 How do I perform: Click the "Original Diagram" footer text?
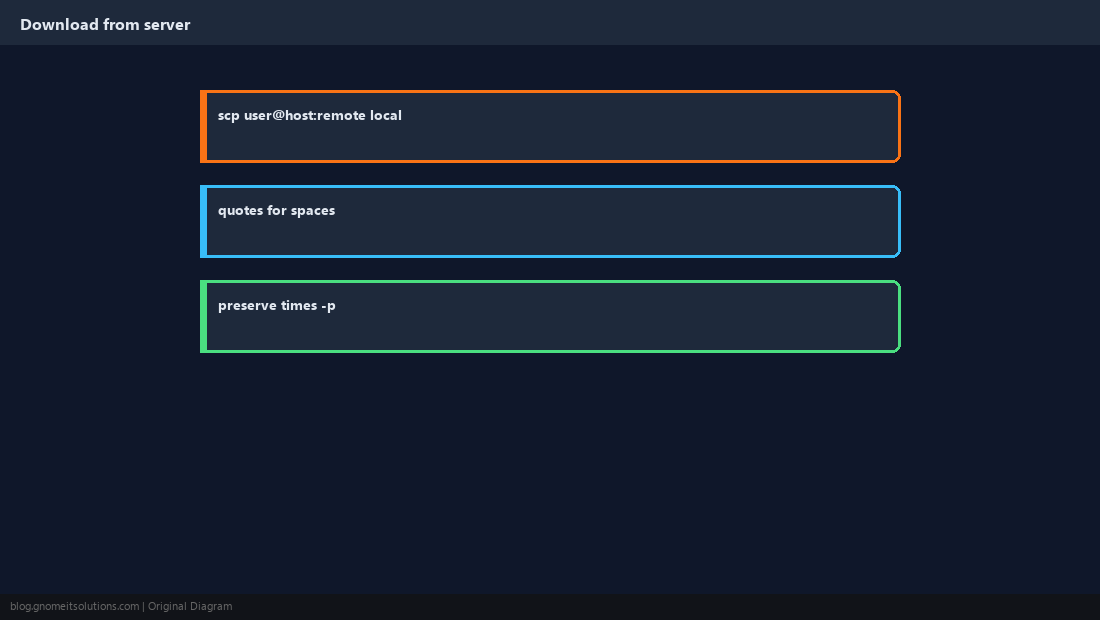click(190, 607)
